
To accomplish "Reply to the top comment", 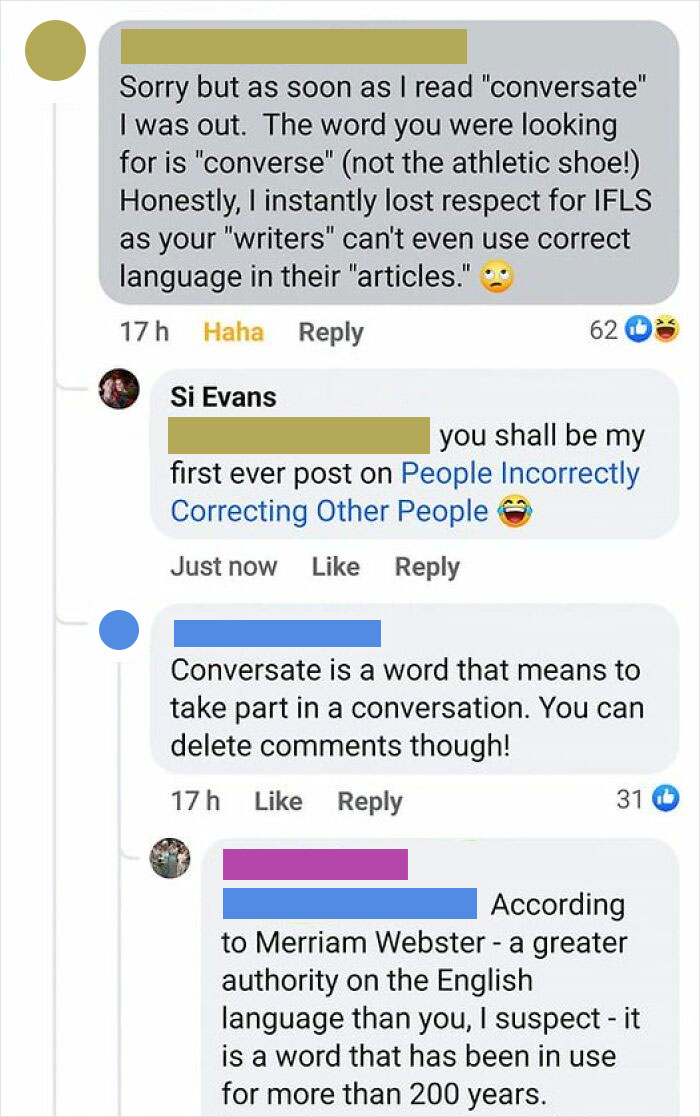I will pos(330,331).
